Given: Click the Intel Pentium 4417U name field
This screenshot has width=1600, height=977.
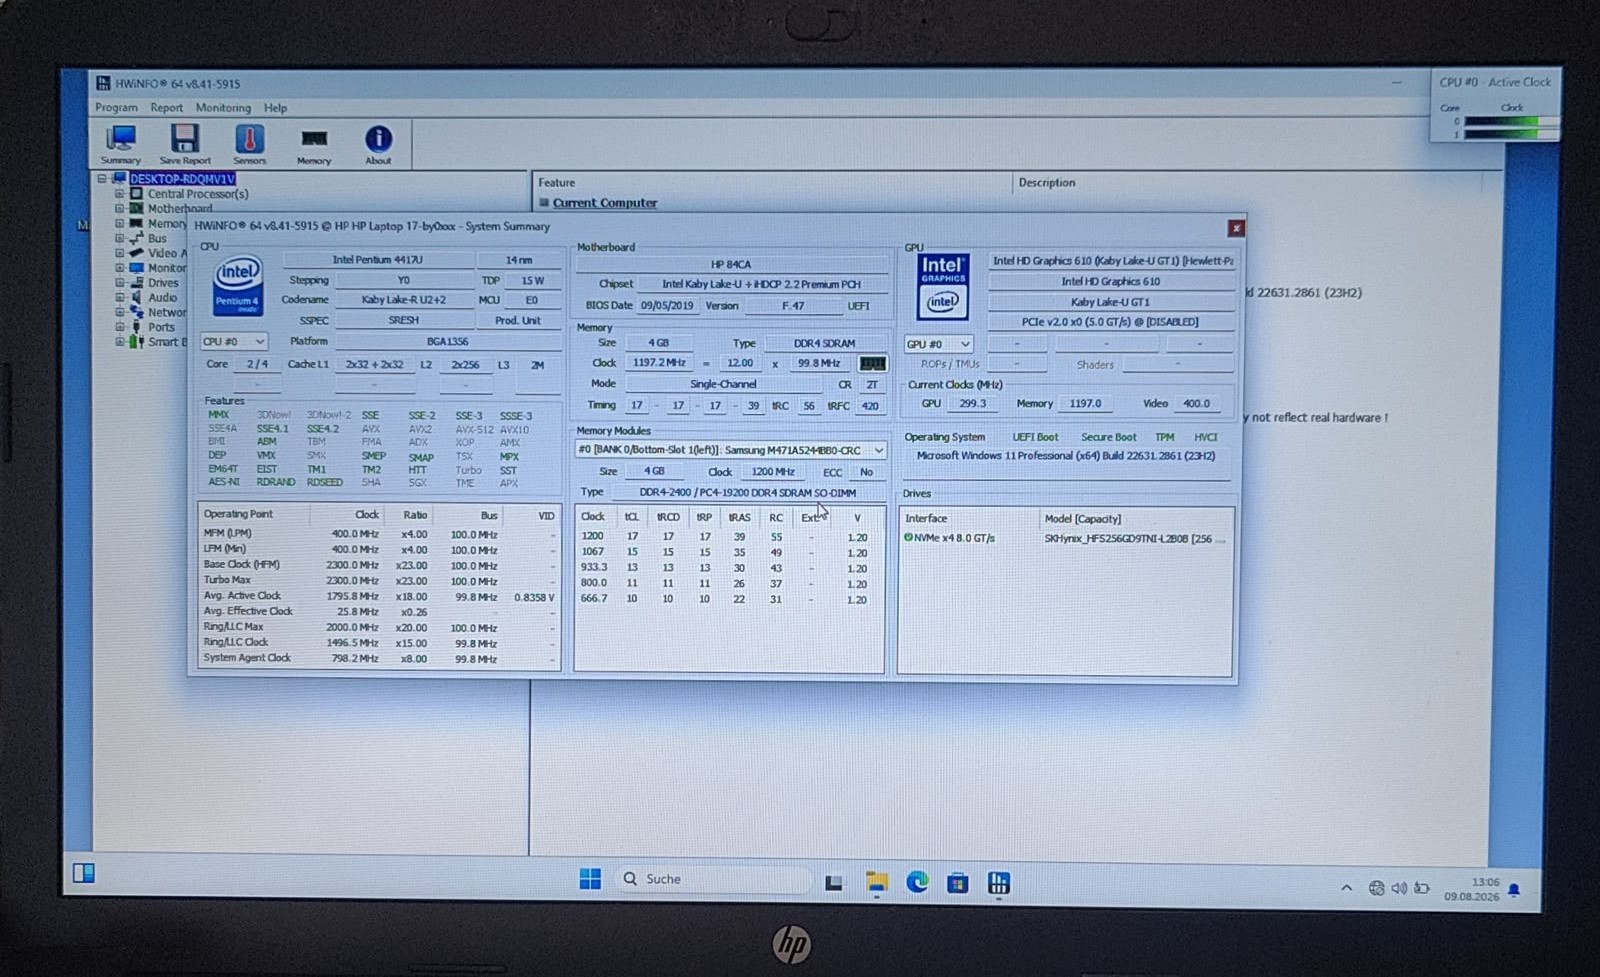Looking at the screenshot, I should pos(377,260).
